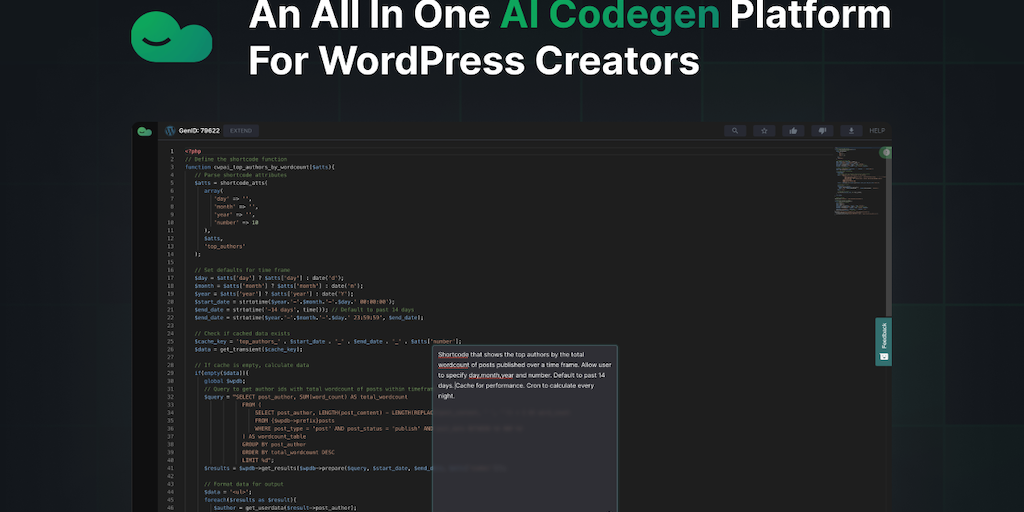
Task: Click the EXTEND button
Action: click(241, 131)
